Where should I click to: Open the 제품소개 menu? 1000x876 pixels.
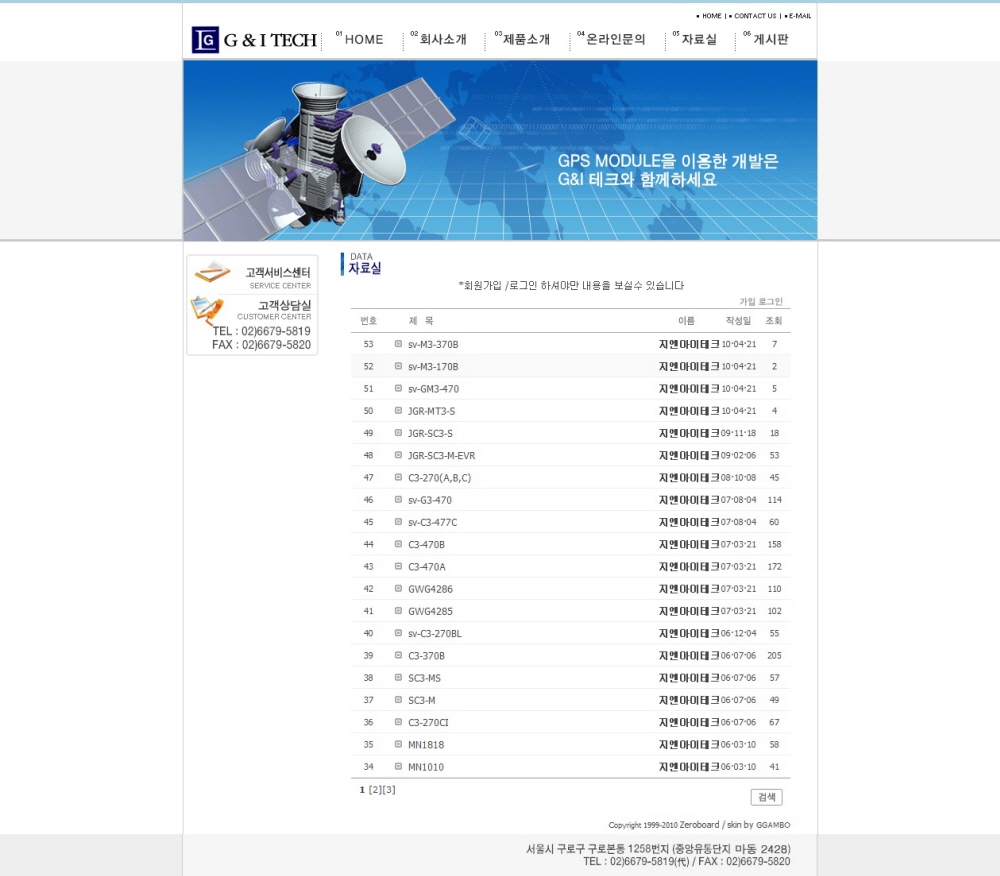(x=526, y=40)
